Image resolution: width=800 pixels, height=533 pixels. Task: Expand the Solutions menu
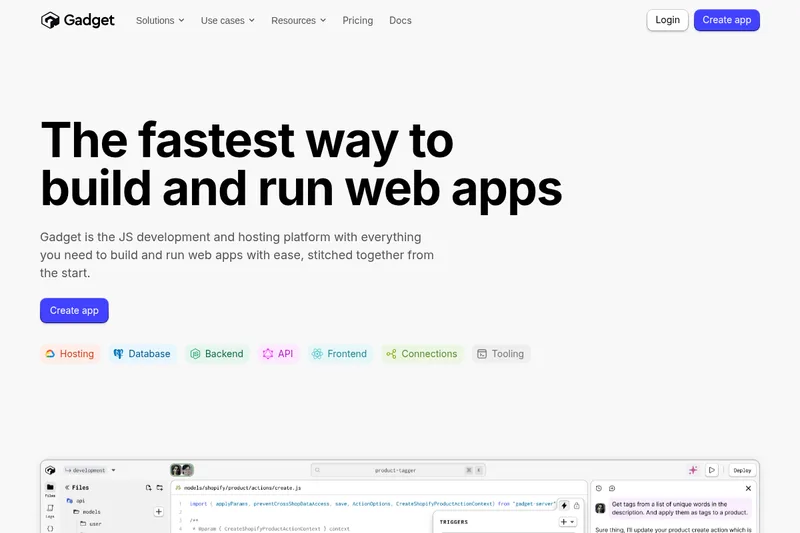(160, 20)
